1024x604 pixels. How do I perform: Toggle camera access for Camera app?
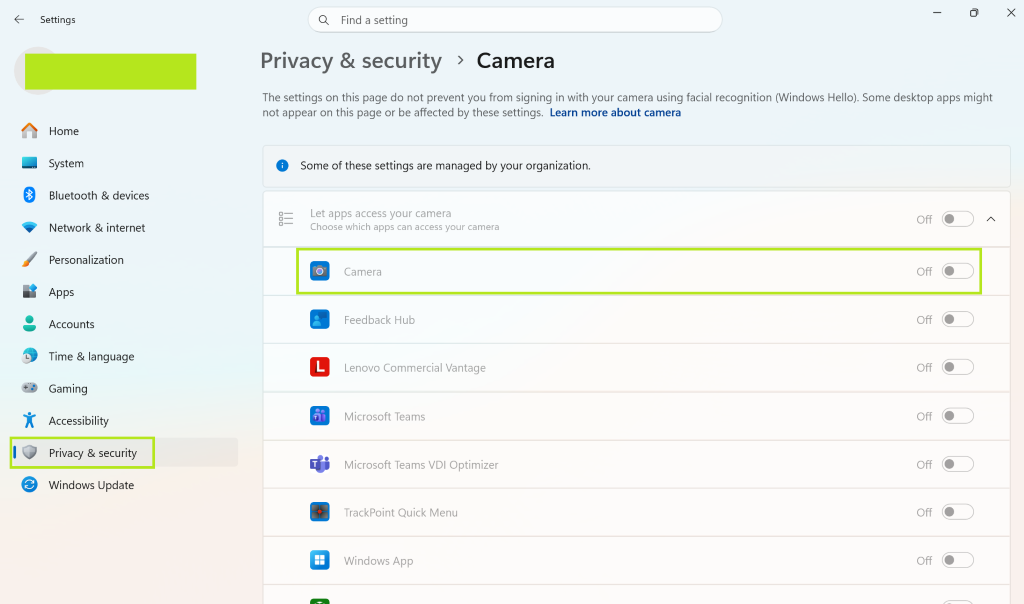(x=957, y=271)
